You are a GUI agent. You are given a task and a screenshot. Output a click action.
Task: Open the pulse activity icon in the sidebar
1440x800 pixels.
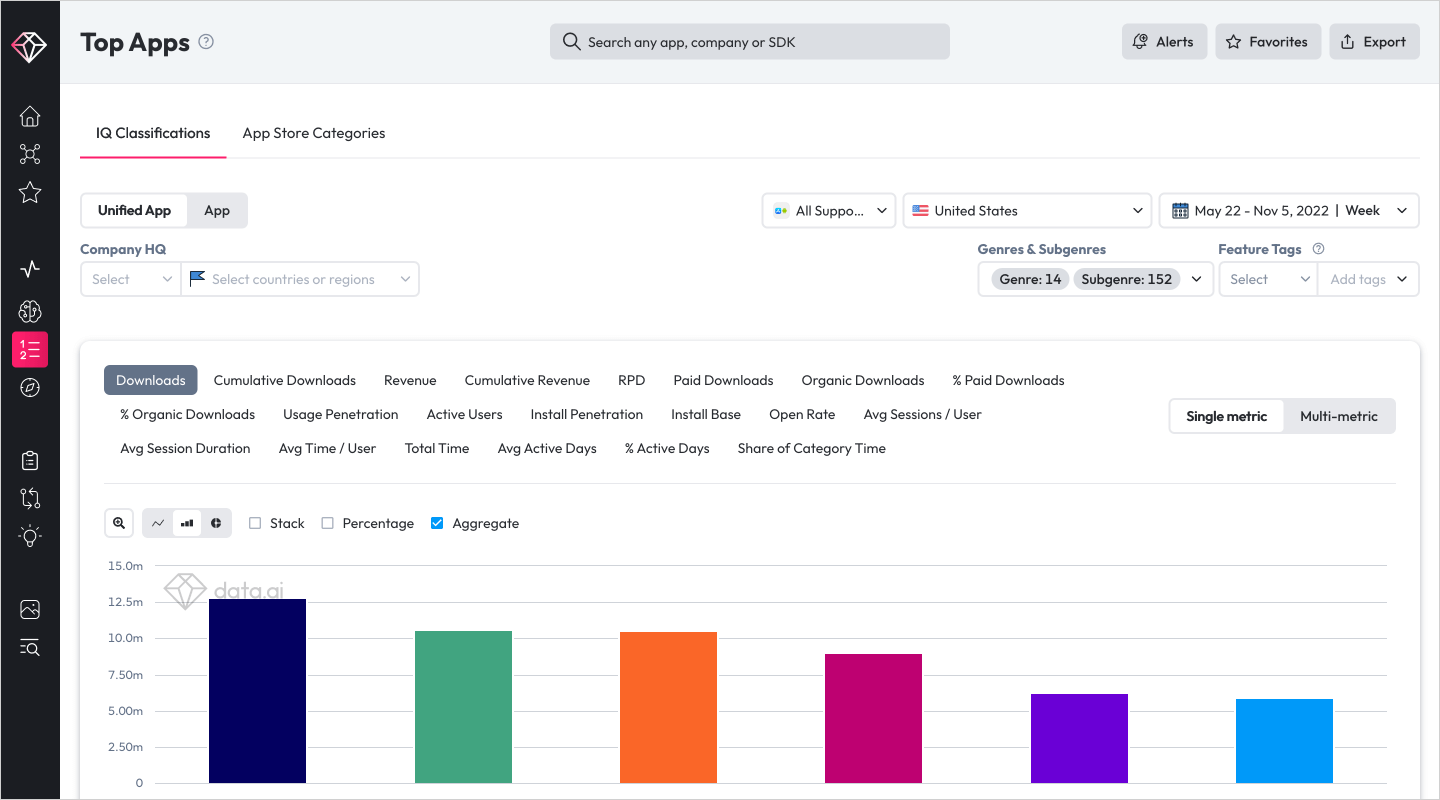tap(30, 269)
